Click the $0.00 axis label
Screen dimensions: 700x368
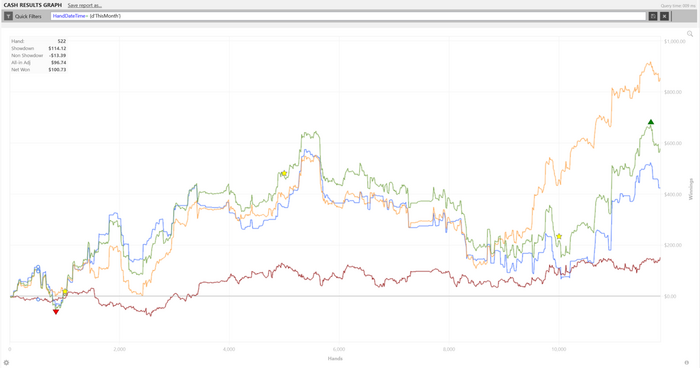point(670,296)
